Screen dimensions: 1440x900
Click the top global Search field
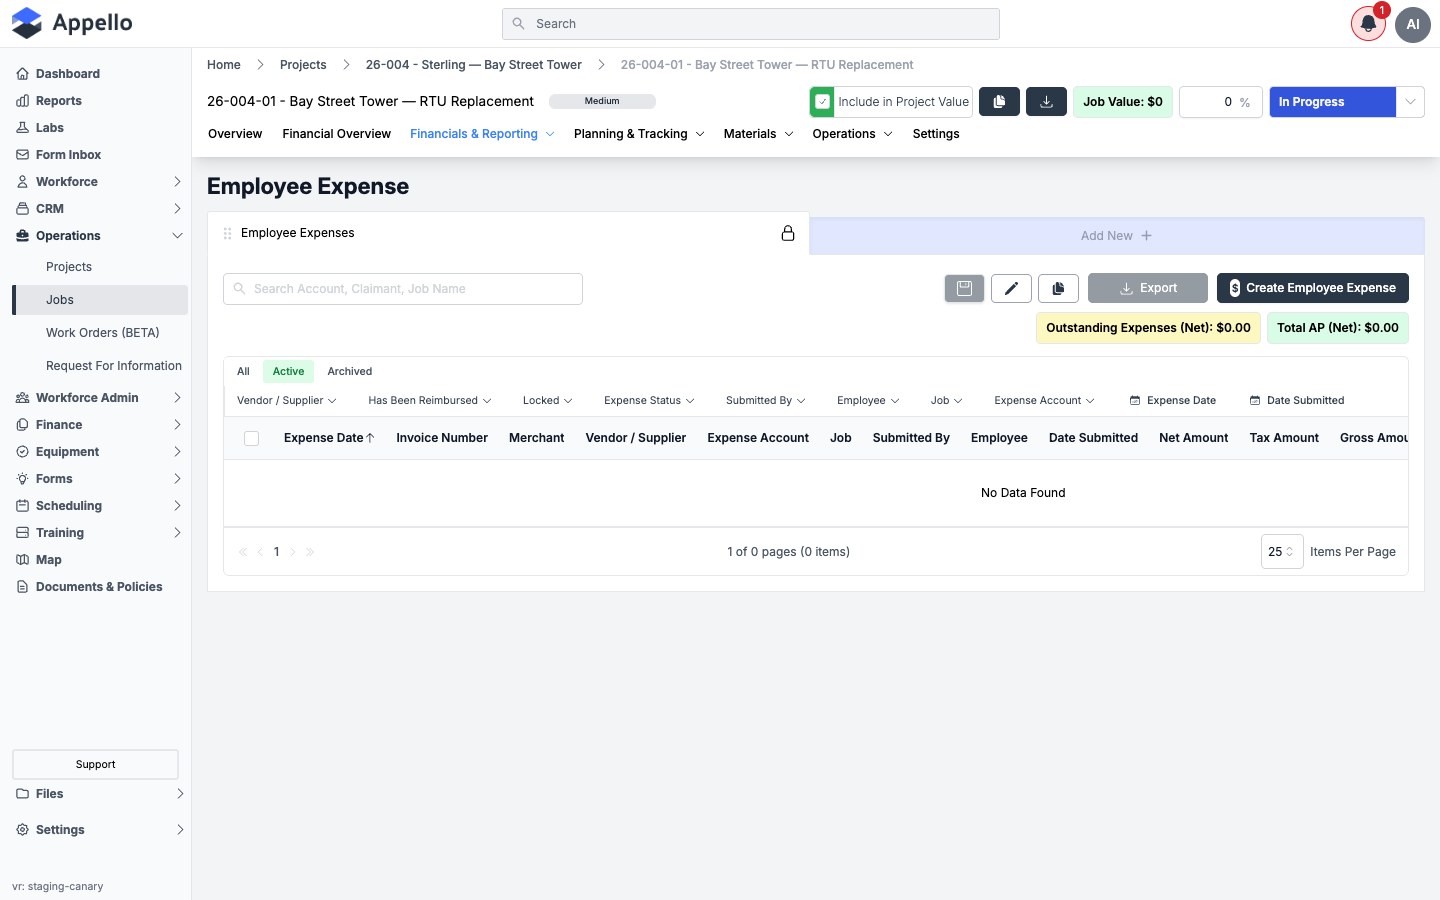click(x=751, y=24)
